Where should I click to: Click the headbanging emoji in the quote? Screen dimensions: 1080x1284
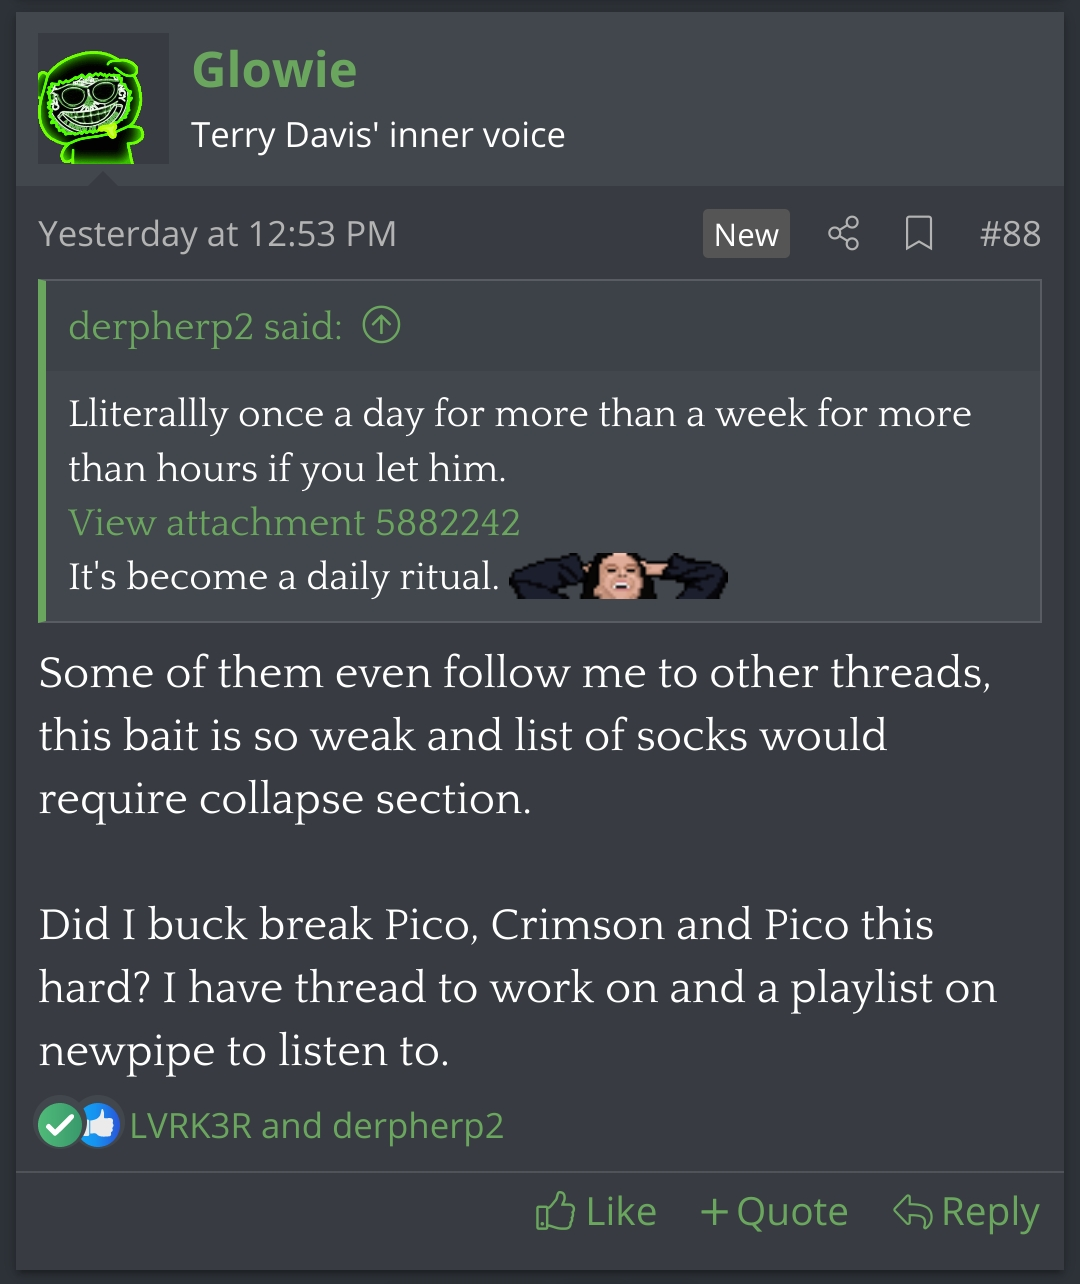618,576
